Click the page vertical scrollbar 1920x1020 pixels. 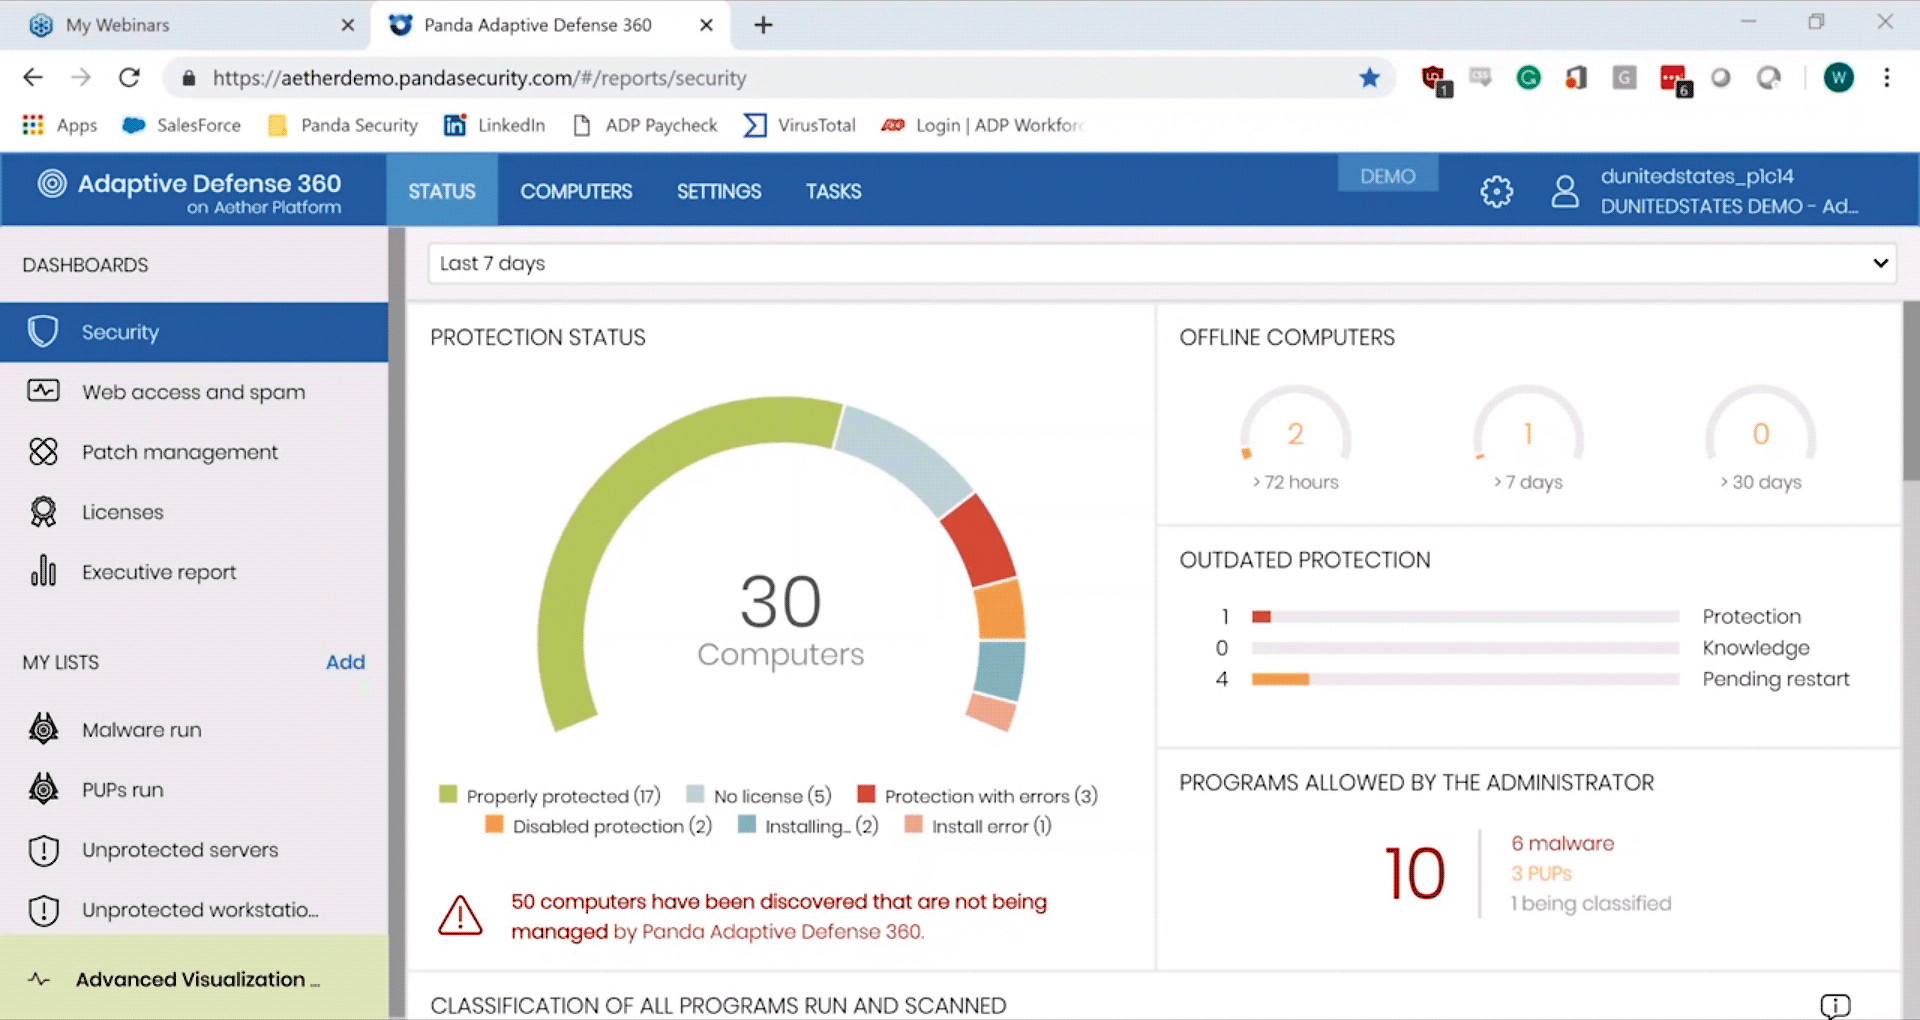(x=1911, y=390)
